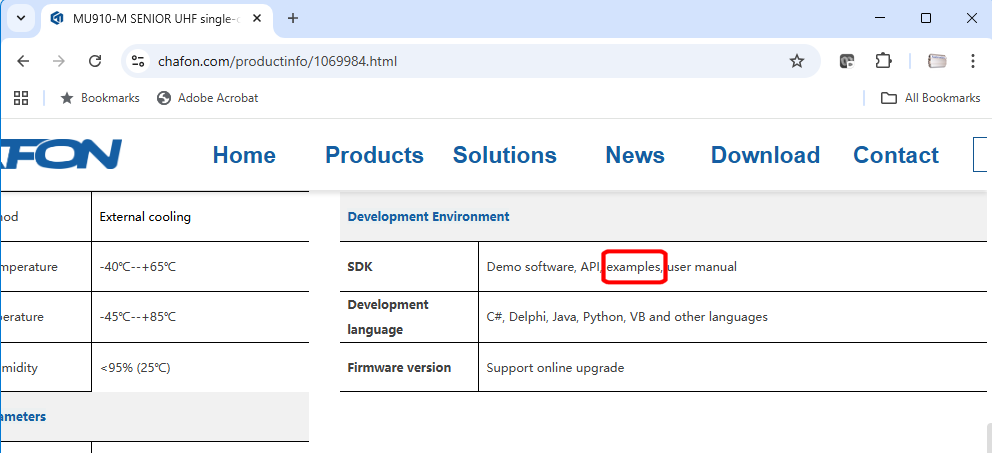Minimize the Chrome window
Image resolution: width=992 pixels, height=453 pixels.
pyautogui.click(x=879, y=18)
